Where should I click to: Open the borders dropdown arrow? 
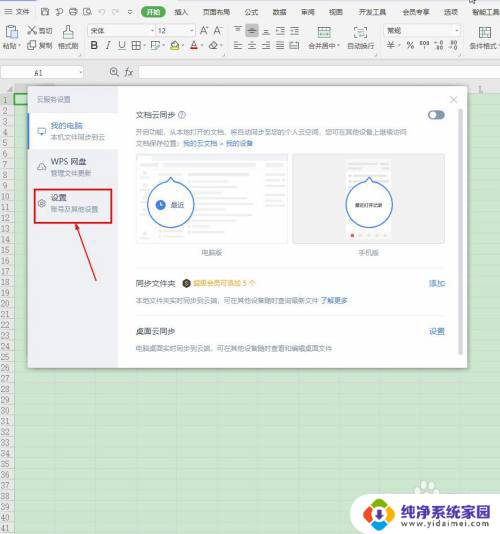click(x=144, y=45)
